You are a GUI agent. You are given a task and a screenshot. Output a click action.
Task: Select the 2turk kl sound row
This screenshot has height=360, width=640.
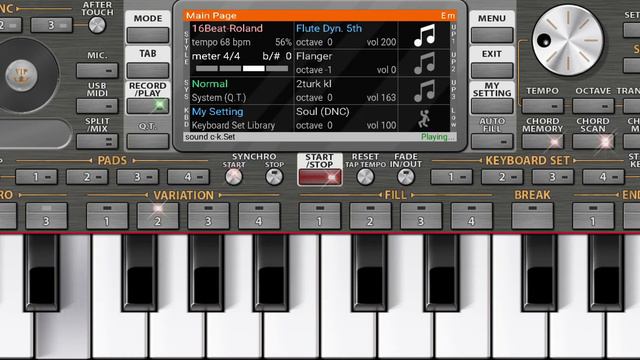(346, 91)
